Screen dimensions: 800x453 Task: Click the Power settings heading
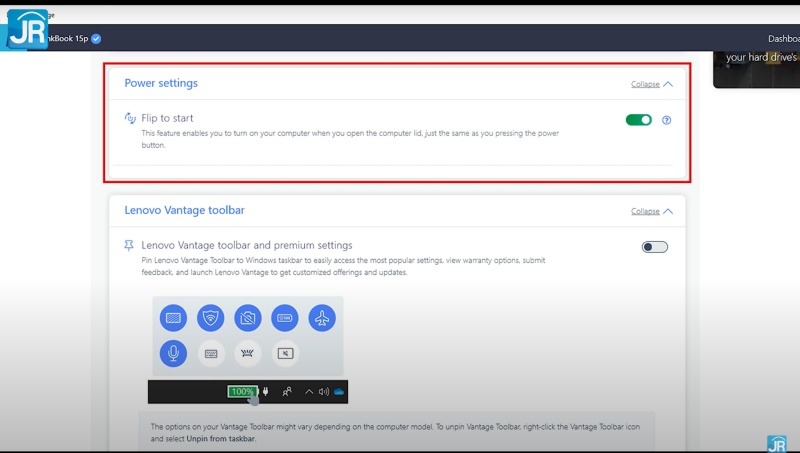coord(161,83)
